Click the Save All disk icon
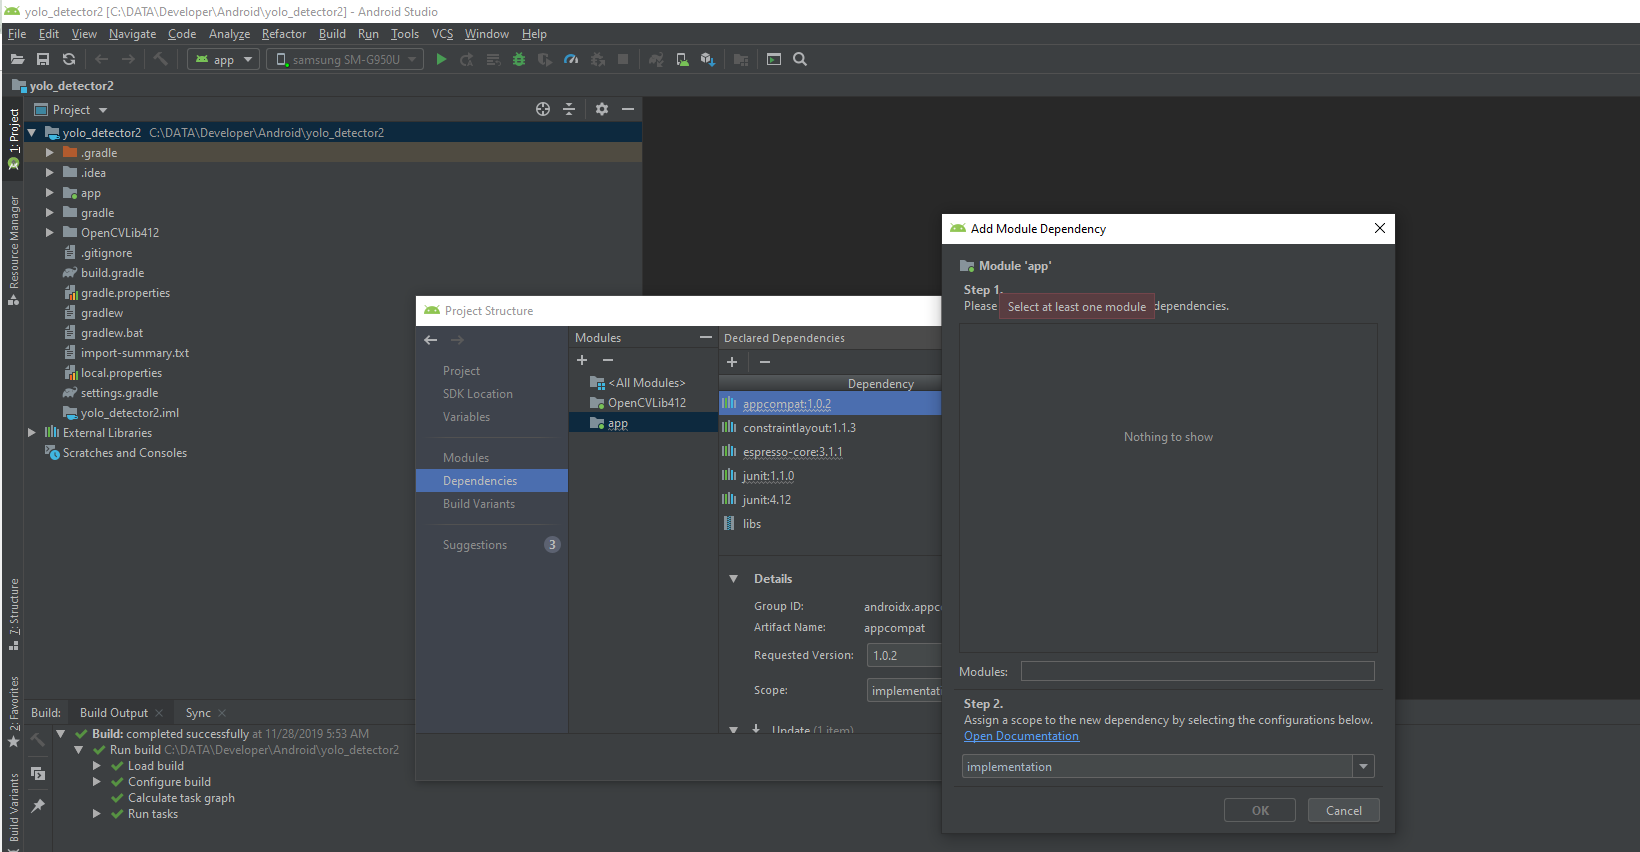This screenshot has height=852, width=1640. [x=43, y=59]
